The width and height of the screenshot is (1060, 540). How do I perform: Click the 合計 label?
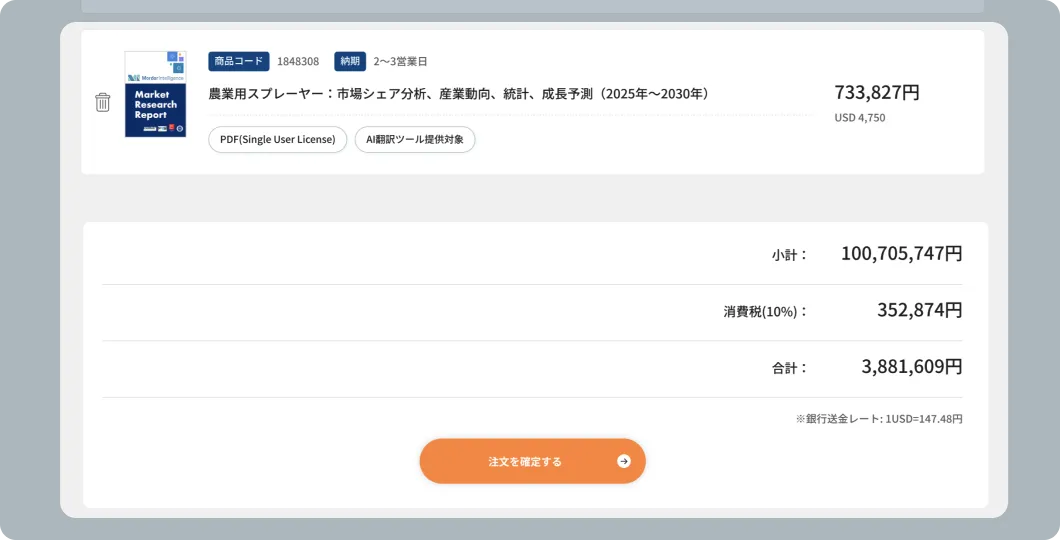[790, 368]
